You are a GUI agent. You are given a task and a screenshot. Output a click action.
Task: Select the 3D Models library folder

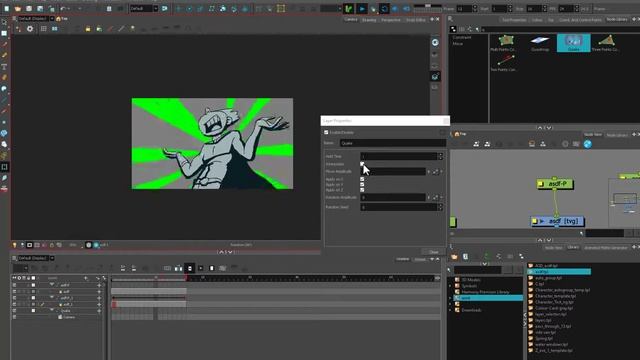pyautogui.click(x=471, y=280)
